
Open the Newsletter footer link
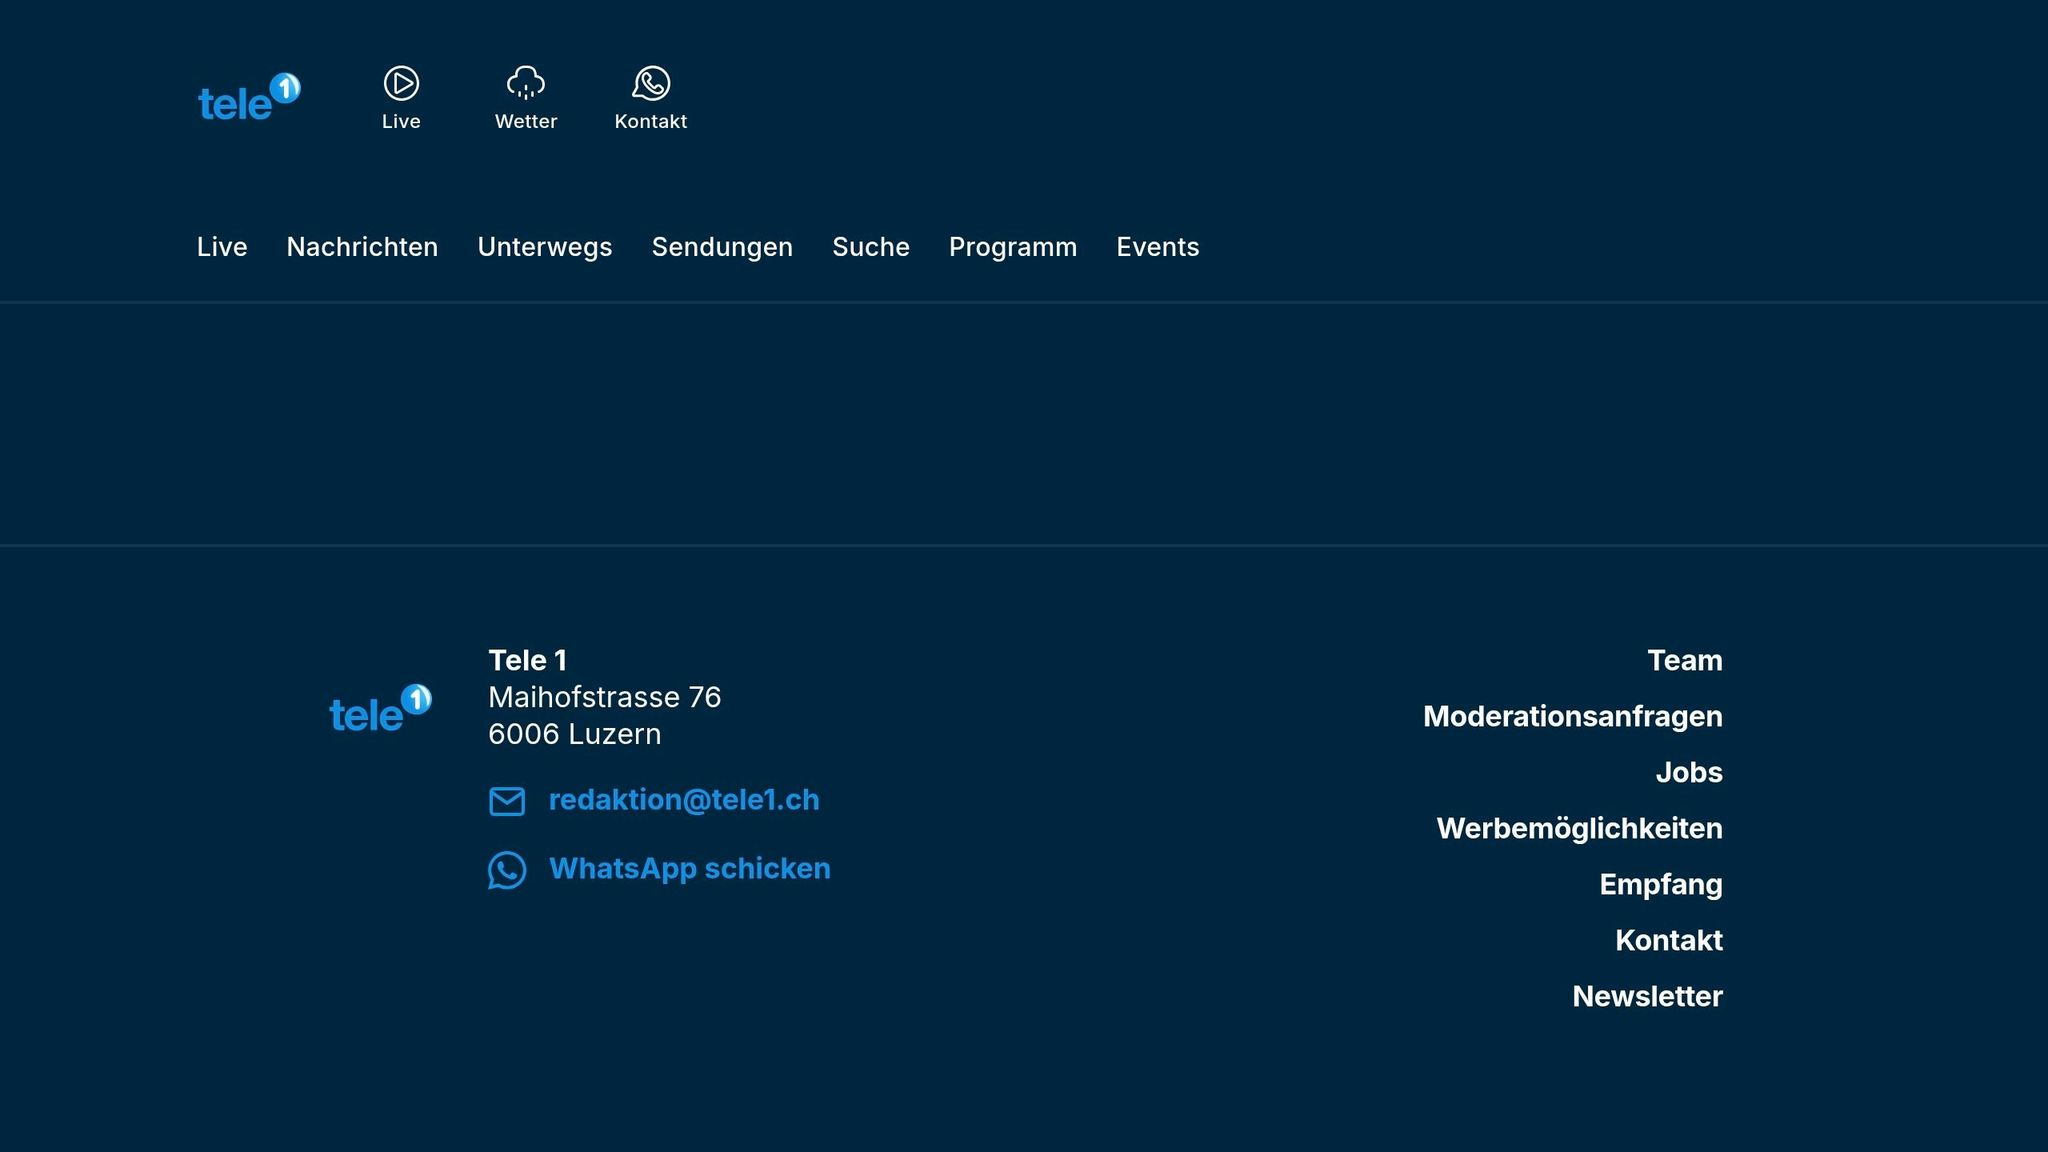[1648, 996]
